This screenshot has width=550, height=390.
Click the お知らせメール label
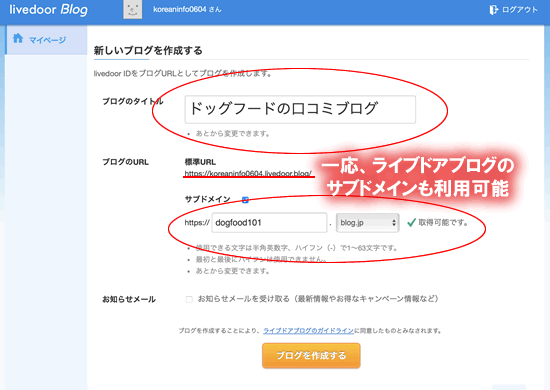pos(129,300)
